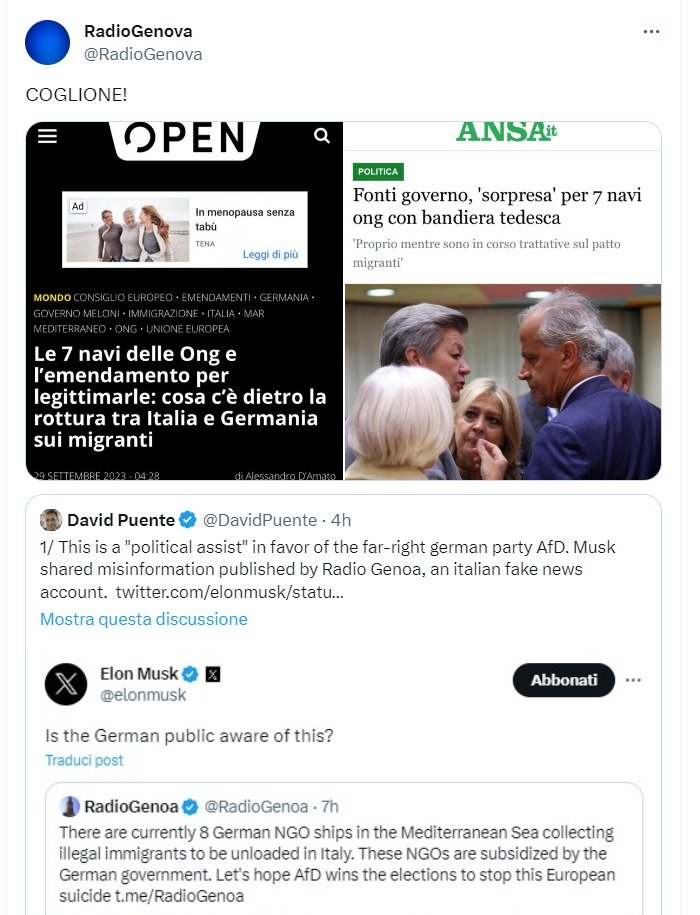Click the X affiliation badge beside Elon Musk

coord(213,675)
